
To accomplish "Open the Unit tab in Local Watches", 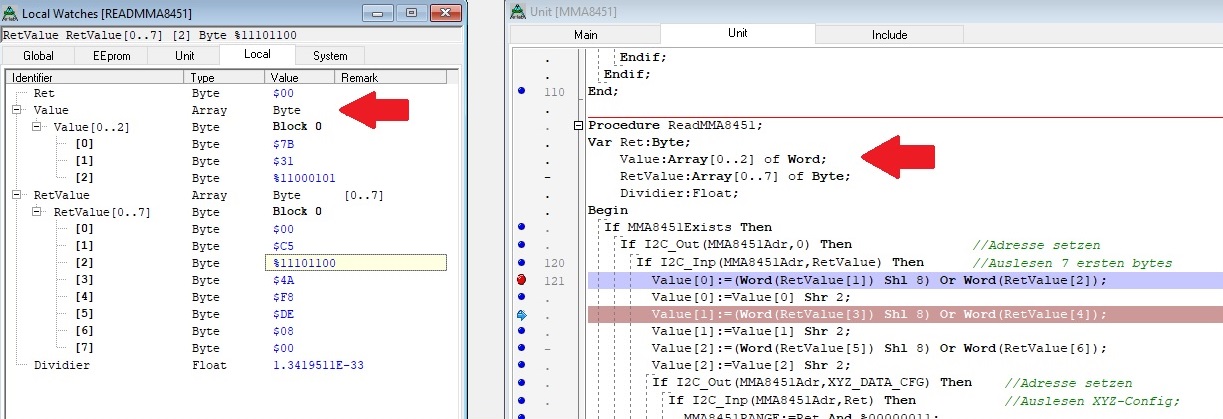I will (x=184, y=56).
